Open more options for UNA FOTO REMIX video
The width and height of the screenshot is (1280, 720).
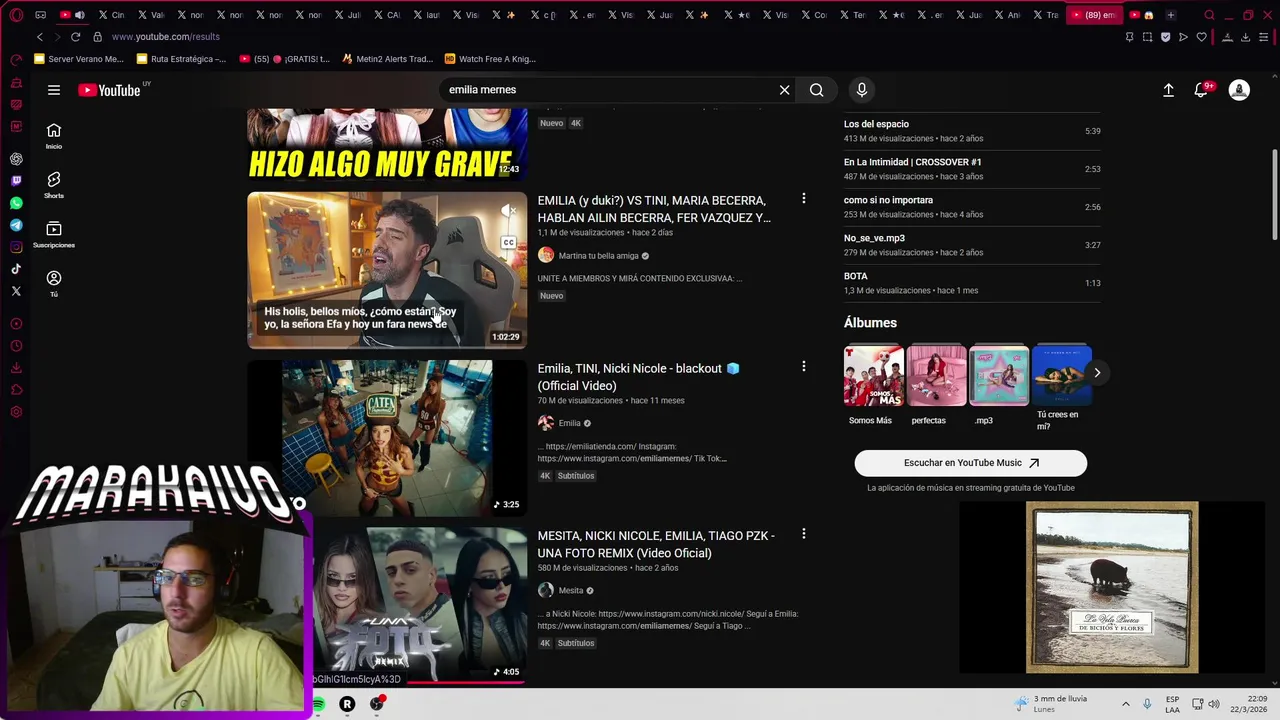(803, 534)
